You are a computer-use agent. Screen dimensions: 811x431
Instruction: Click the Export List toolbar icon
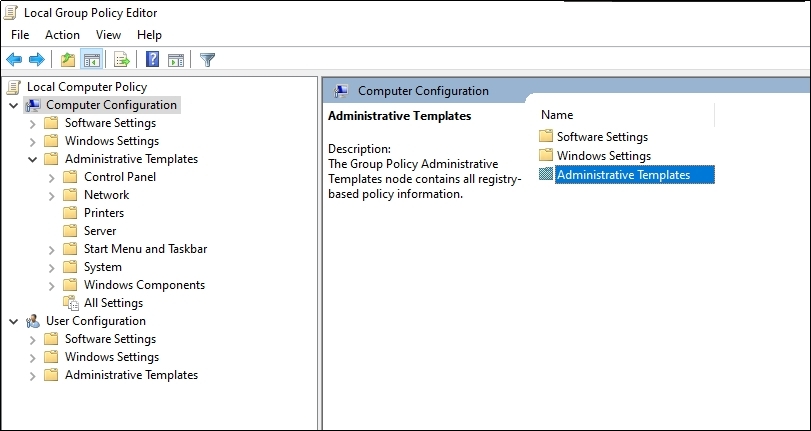pyautogui.click(x=122, y=60)
